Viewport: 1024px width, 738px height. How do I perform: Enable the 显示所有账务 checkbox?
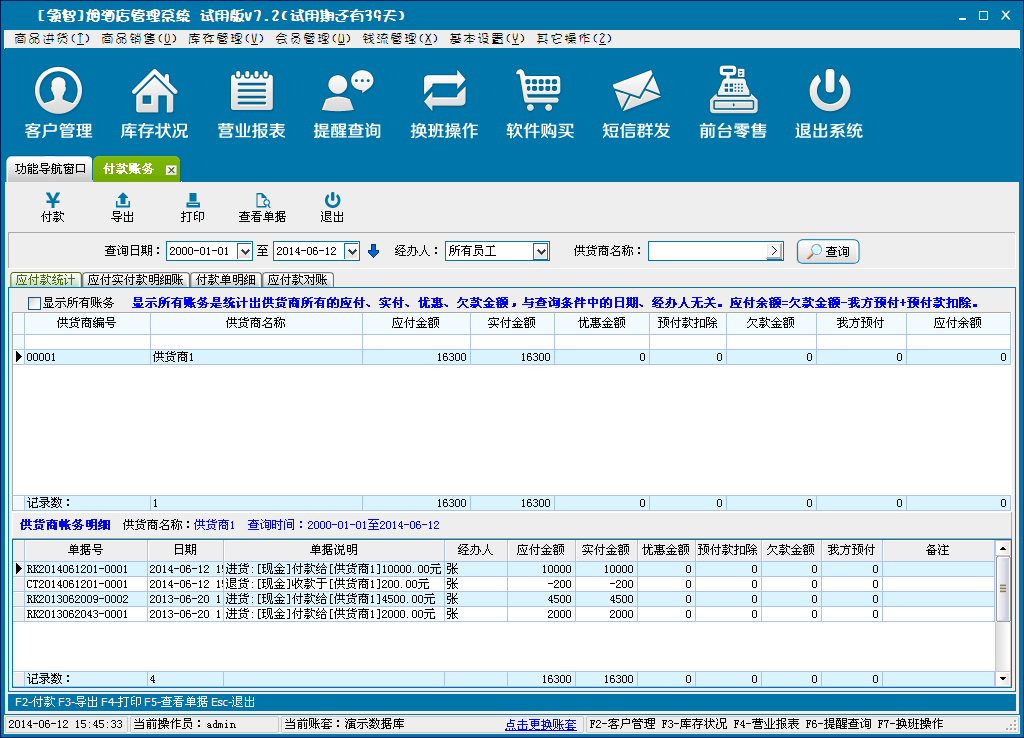[x=35, y=303]
